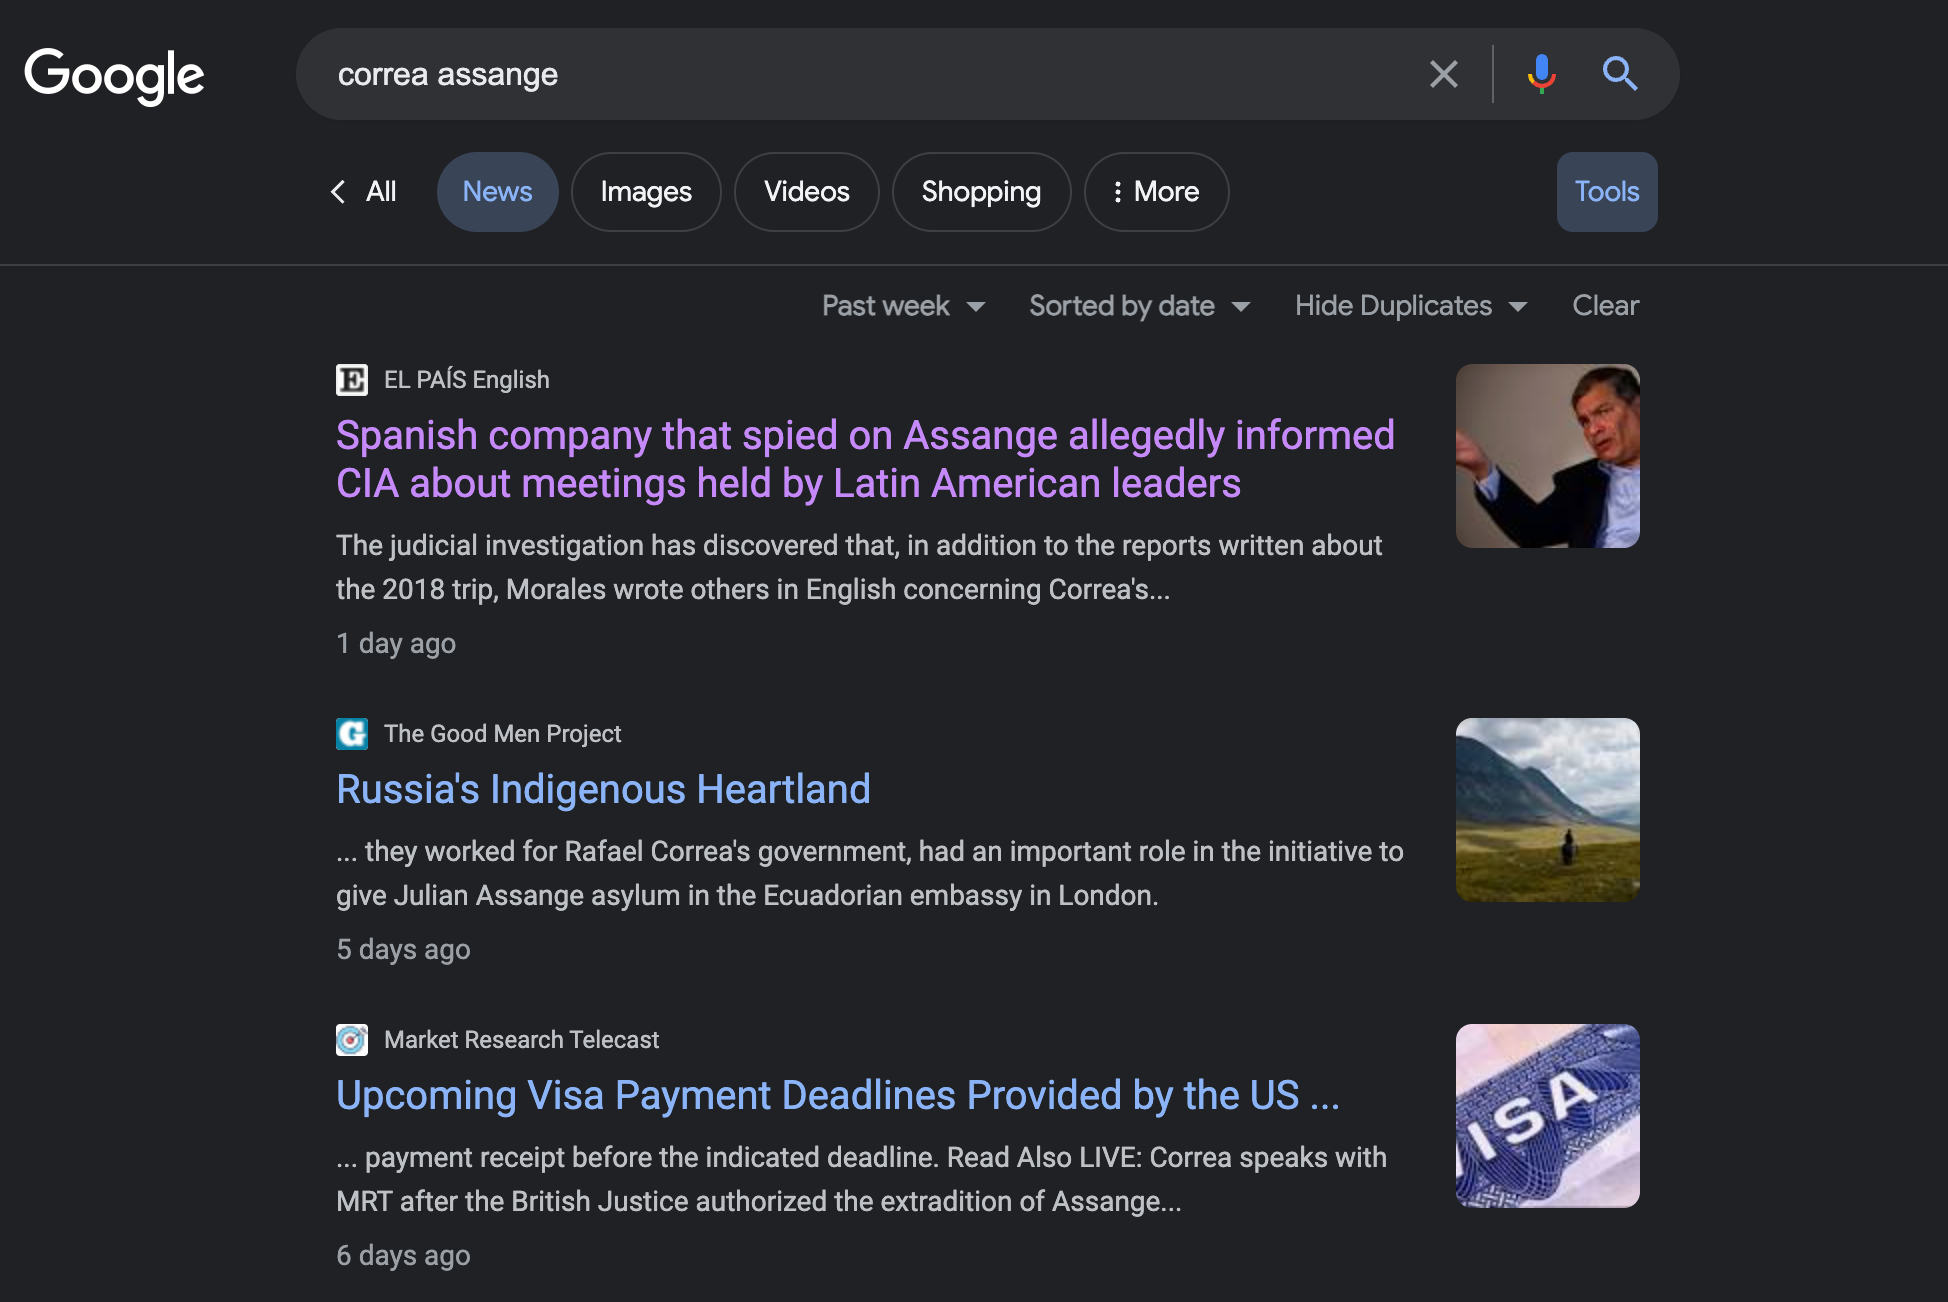This screenshot has width=1948, height=1302.
Task: Click the EL PAÍS English favicon
Action: click(351, 380)
